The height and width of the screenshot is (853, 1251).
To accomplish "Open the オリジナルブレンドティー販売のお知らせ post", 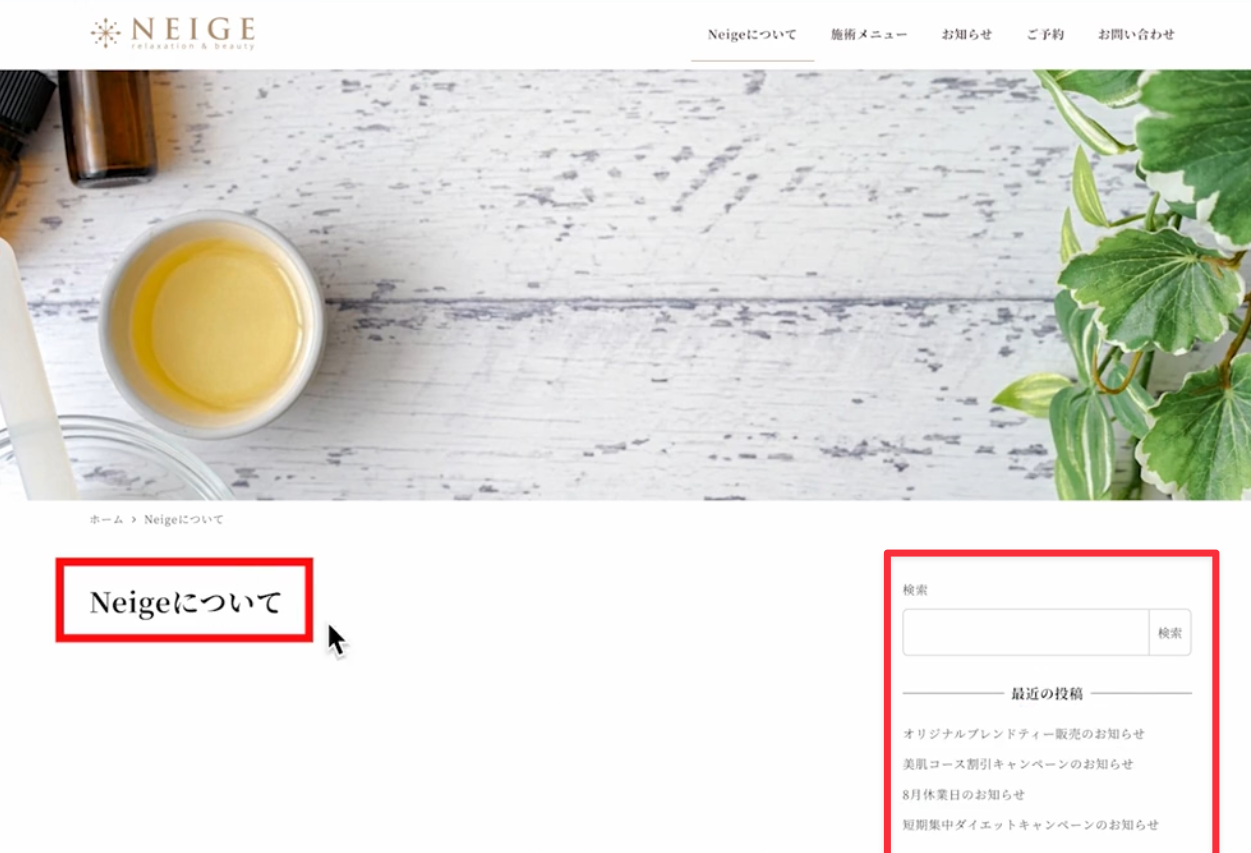I will (x=1024, y=734).
